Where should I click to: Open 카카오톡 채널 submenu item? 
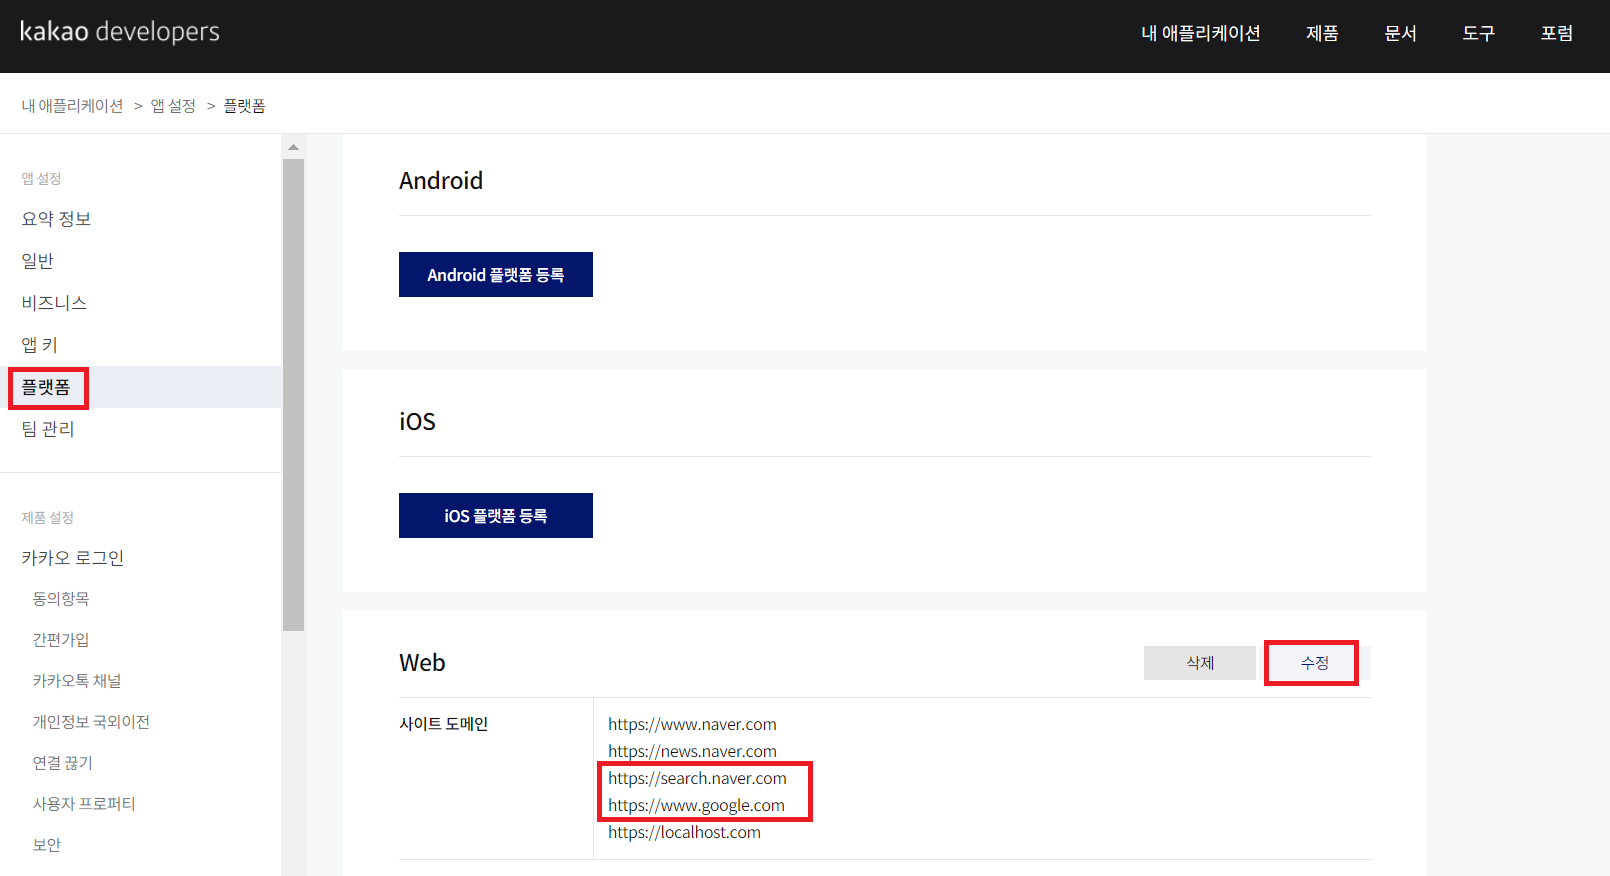click(77, 681)
